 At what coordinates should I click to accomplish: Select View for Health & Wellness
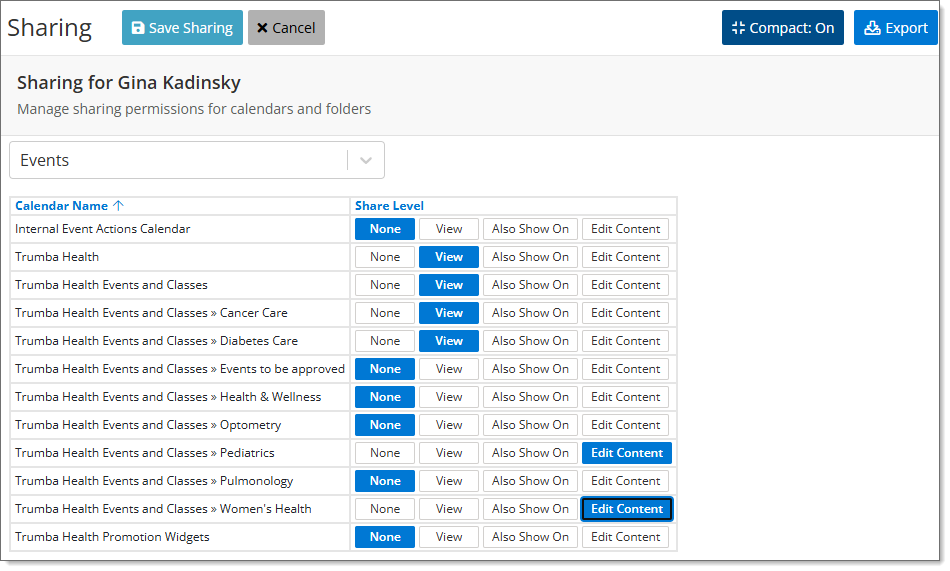click(x=449, y=397)
